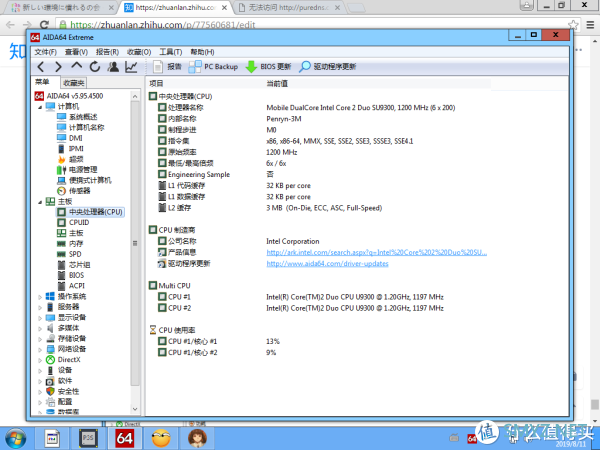Switch to the 收藏夹 tab
The width and height of the screenshot is (600, 450).
pos(73,83)
